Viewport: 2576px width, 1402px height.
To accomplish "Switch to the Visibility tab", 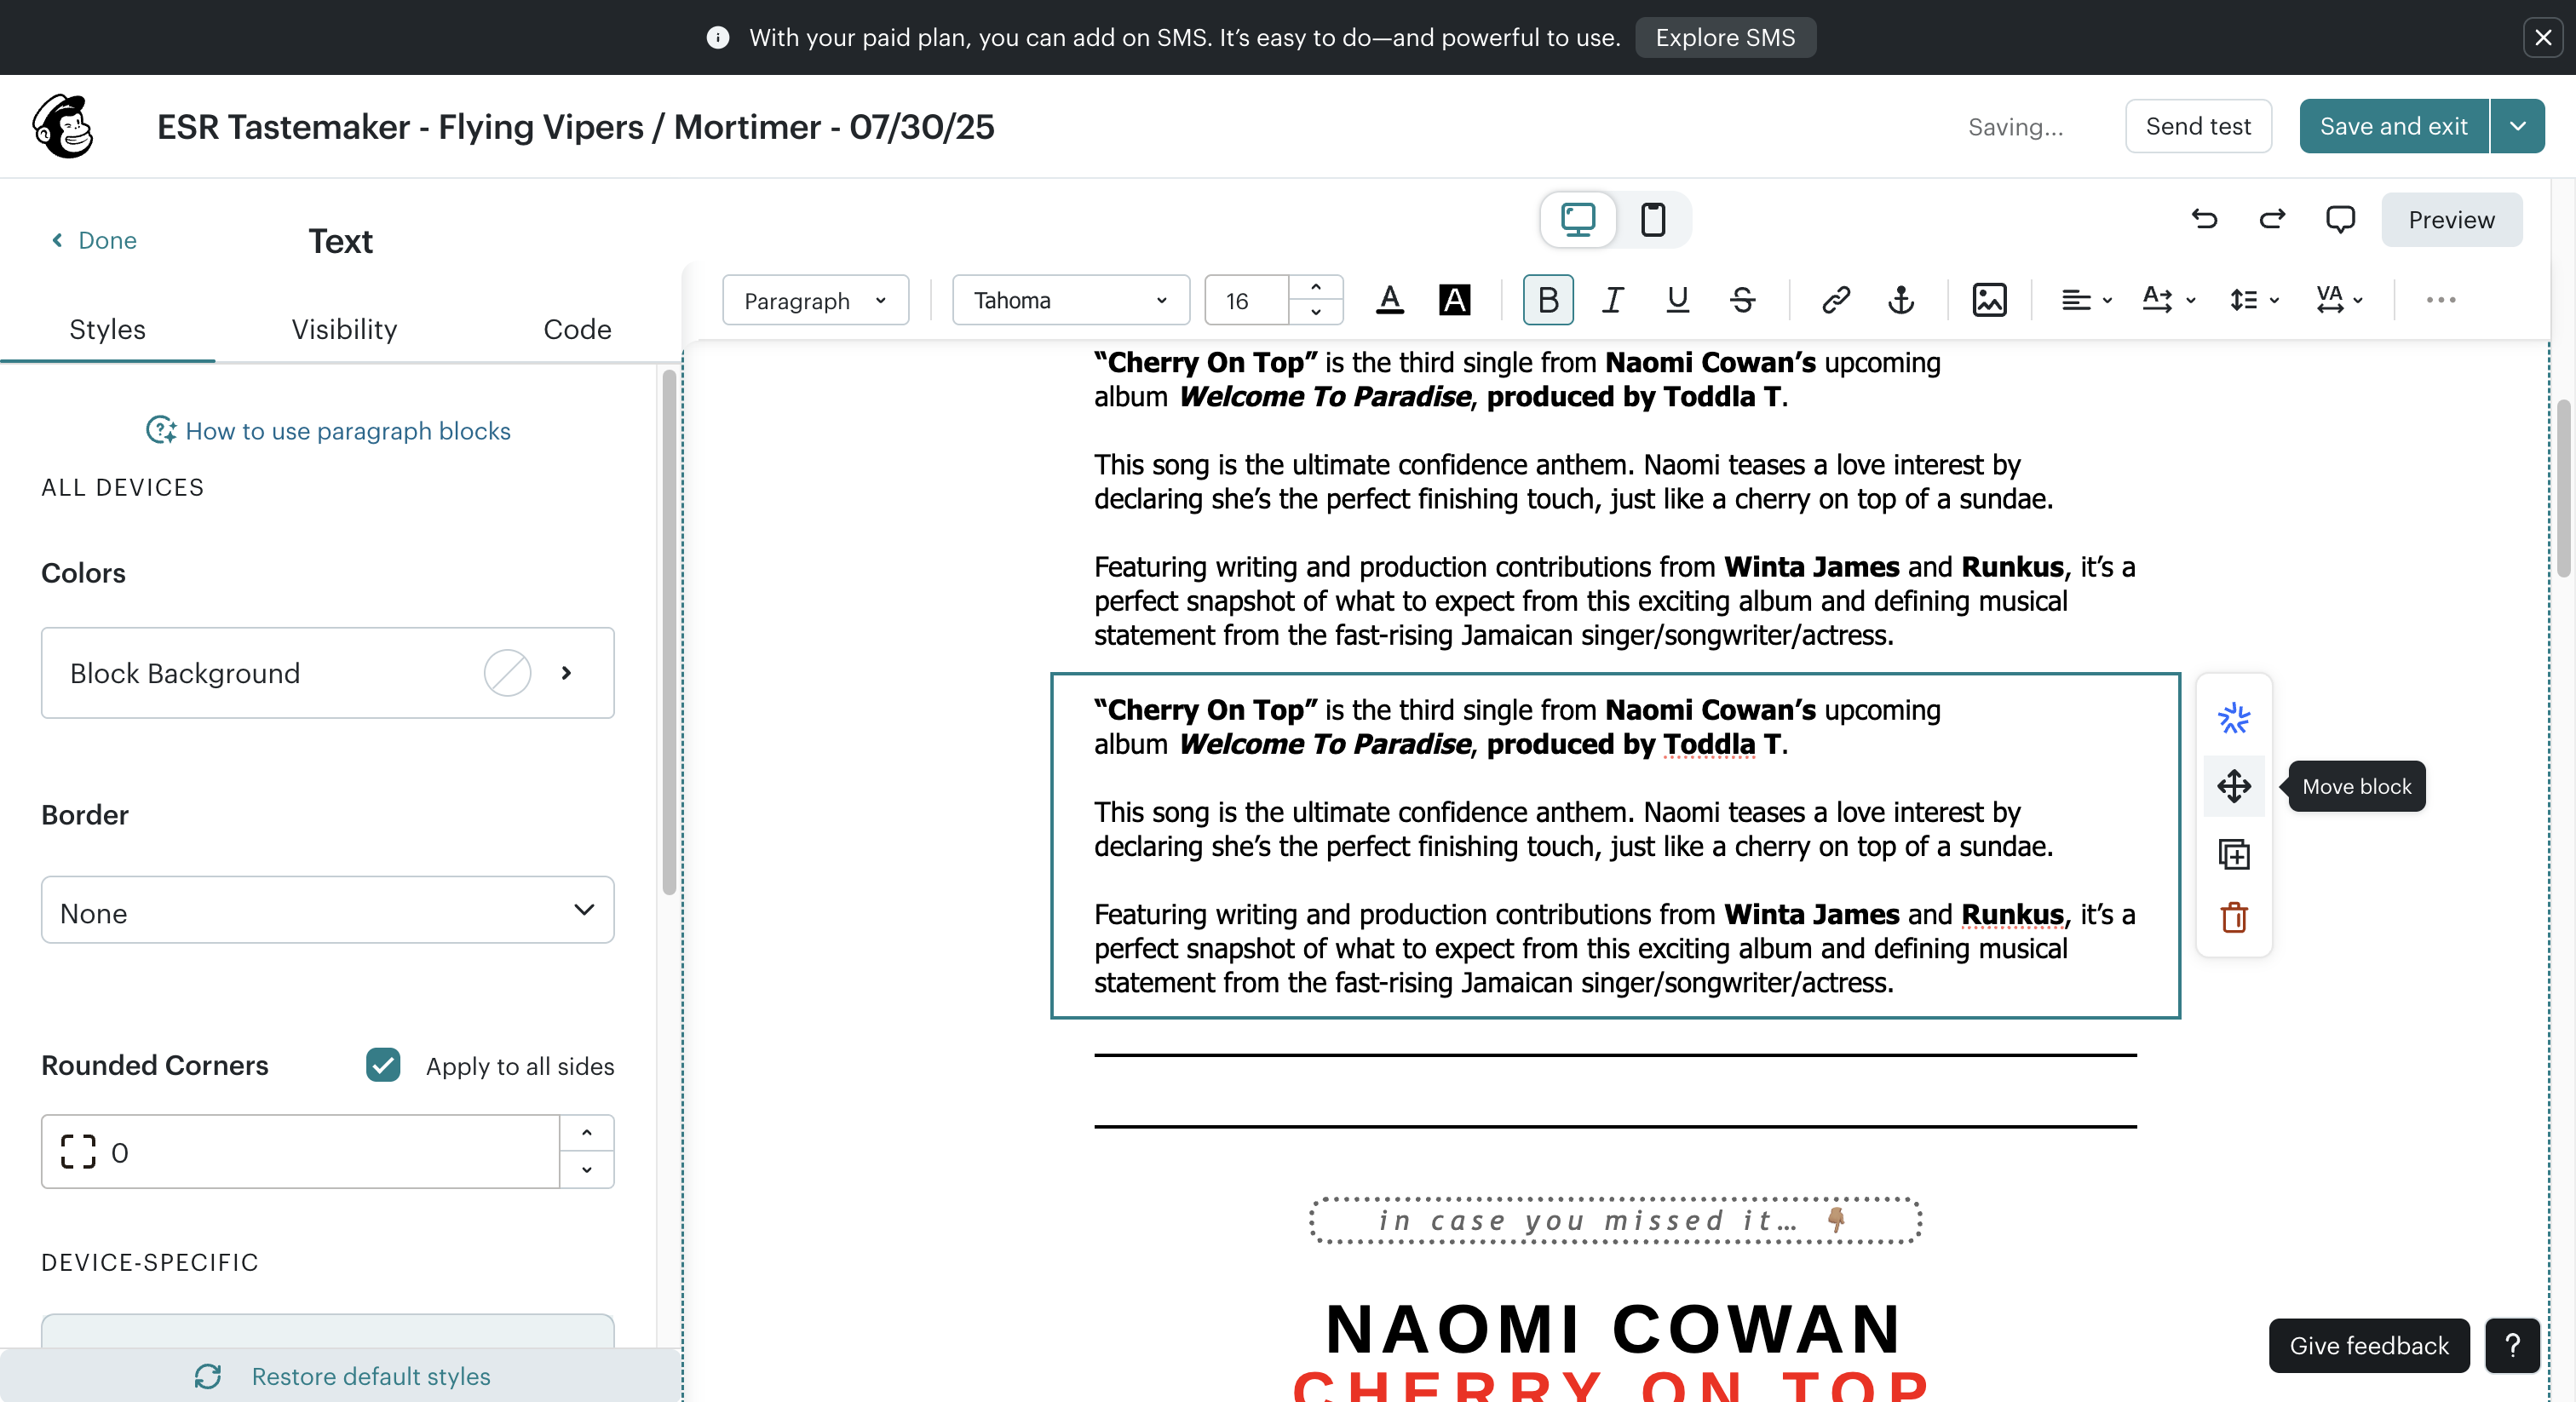I will coord(344,329).
